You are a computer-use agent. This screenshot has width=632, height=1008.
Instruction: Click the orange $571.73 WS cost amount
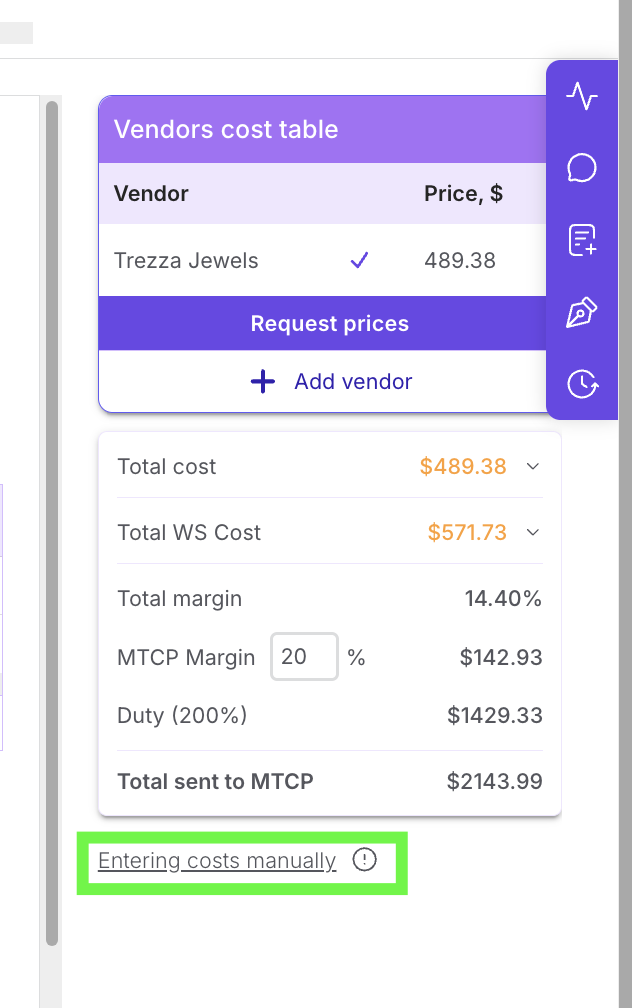[467, 532]
